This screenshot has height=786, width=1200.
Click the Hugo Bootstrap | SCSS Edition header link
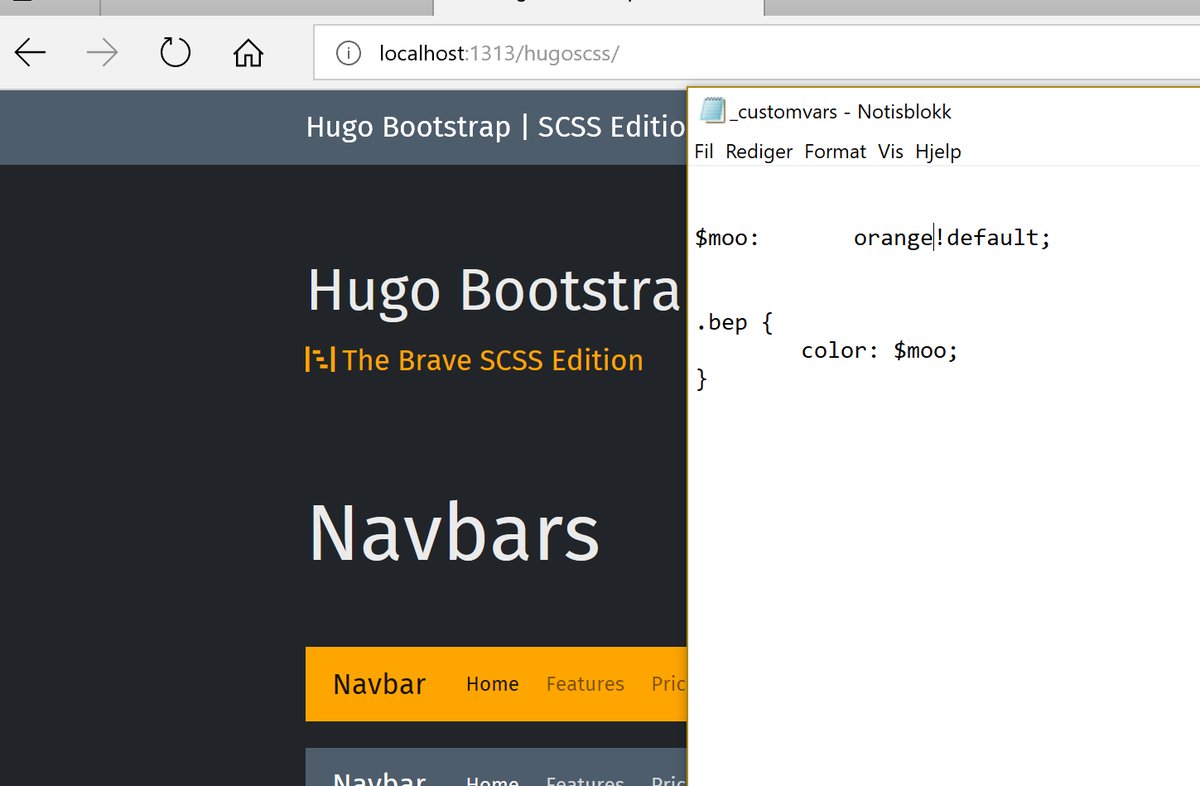496,128
